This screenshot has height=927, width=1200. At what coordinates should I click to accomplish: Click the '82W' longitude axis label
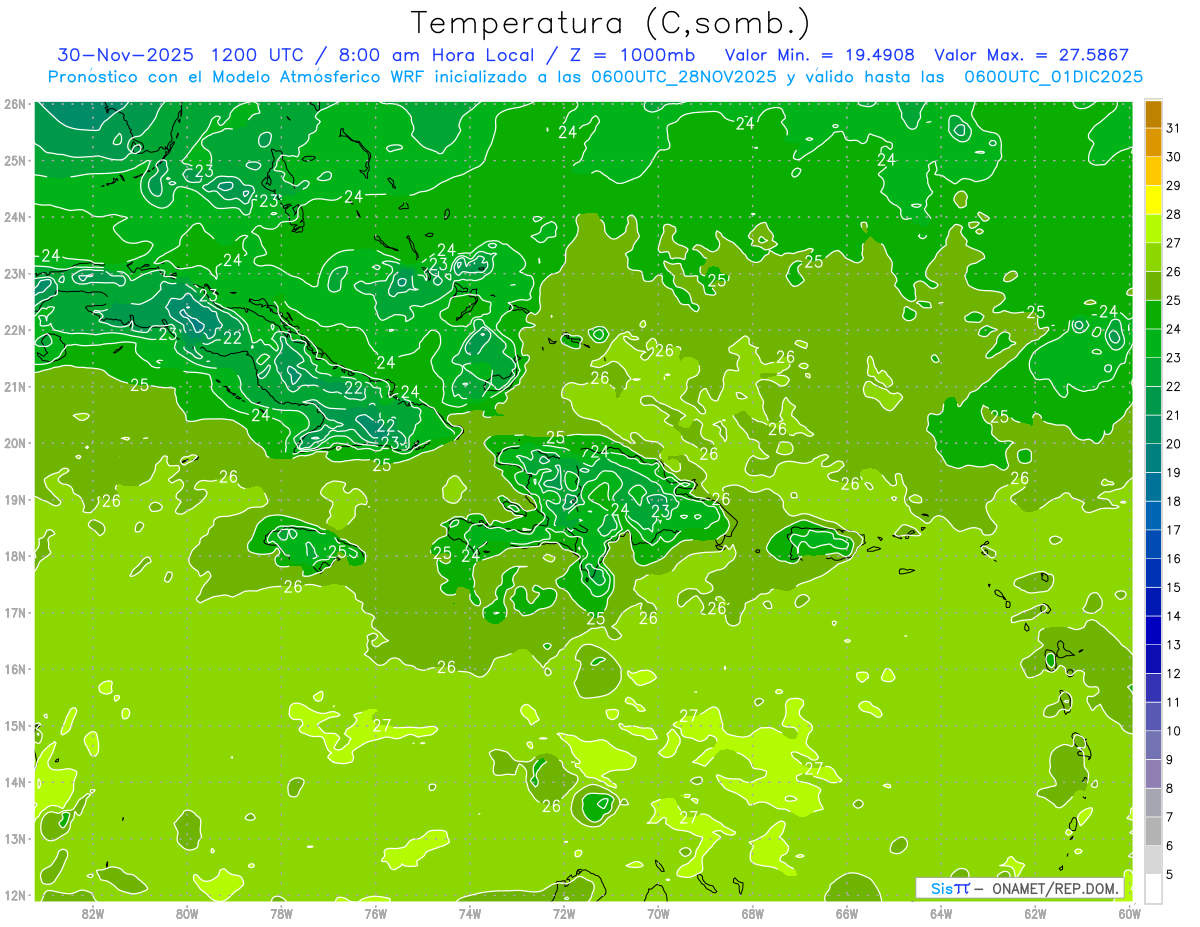93,913
